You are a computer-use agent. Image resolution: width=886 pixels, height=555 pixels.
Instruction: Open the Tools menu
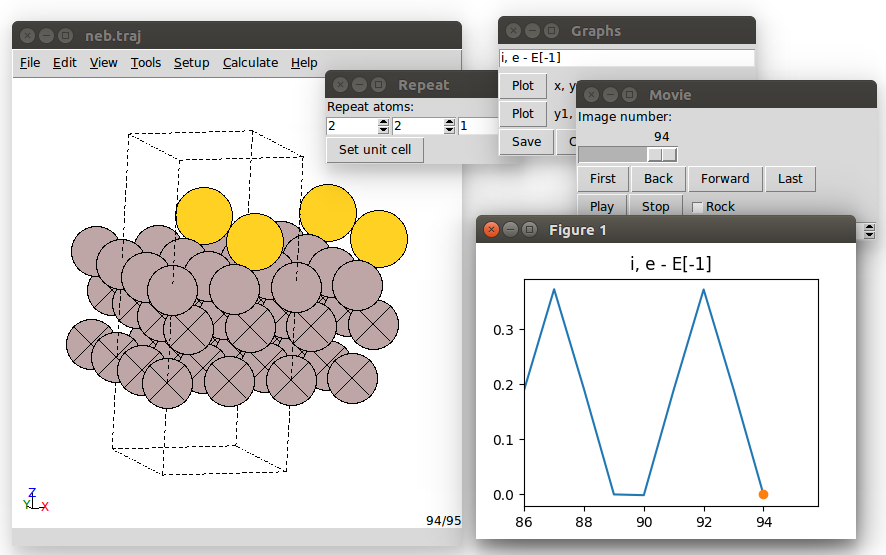[x=145, y=62]
